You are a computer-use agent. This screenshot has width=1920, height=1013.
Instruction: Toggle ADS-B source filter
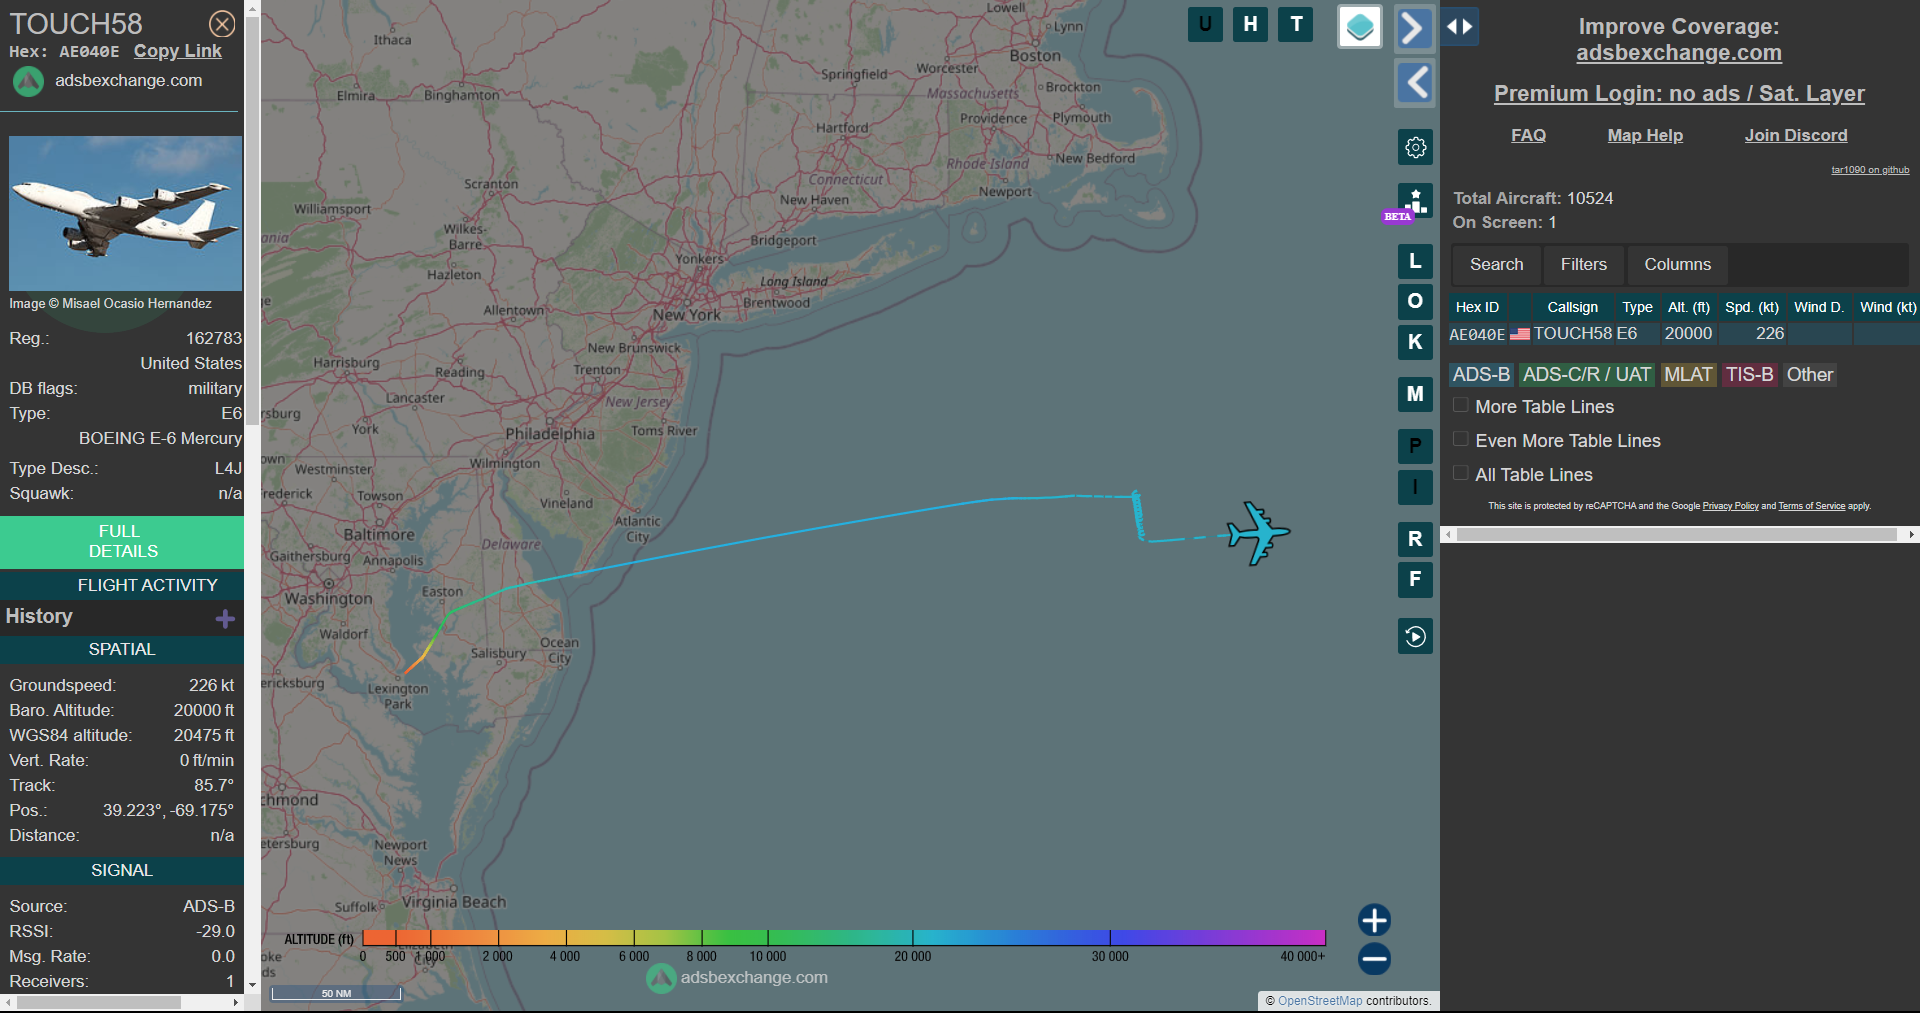[x=1481, y=375]
